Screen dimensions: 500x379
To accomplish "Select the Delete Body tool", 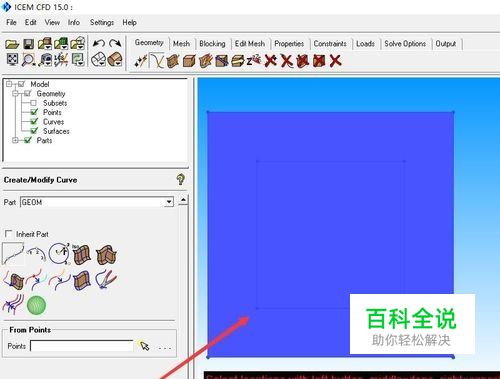I will tap(319, 61).
